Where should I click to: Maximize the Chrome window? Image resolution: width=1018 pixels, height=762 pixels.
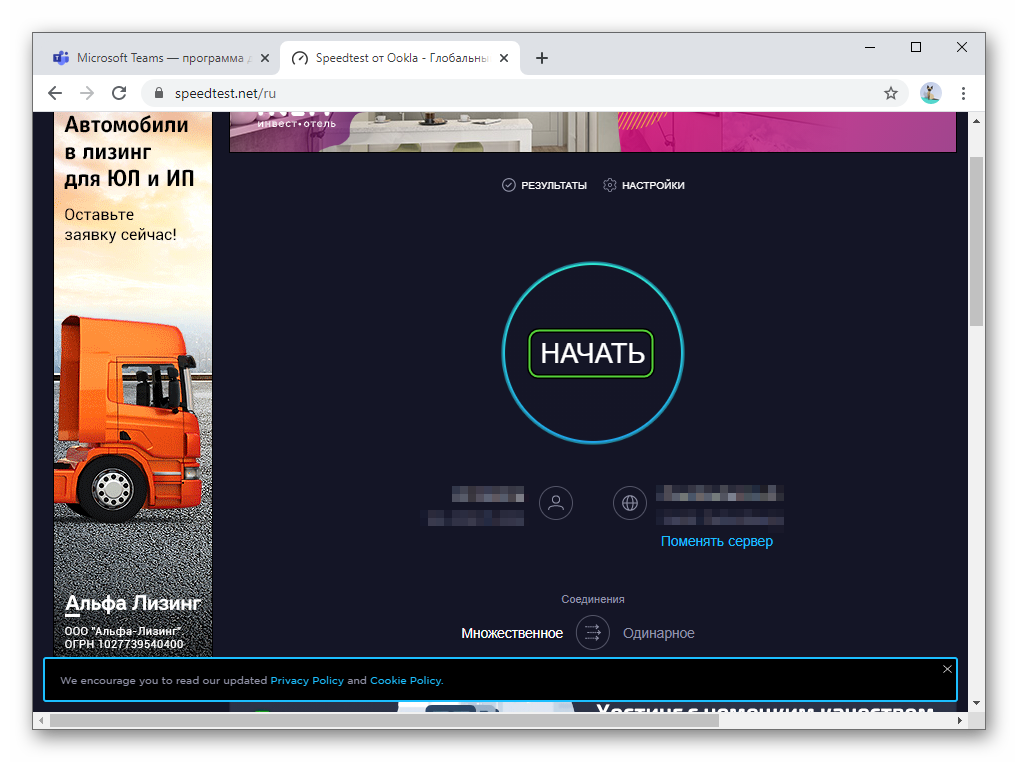(916, 47)
